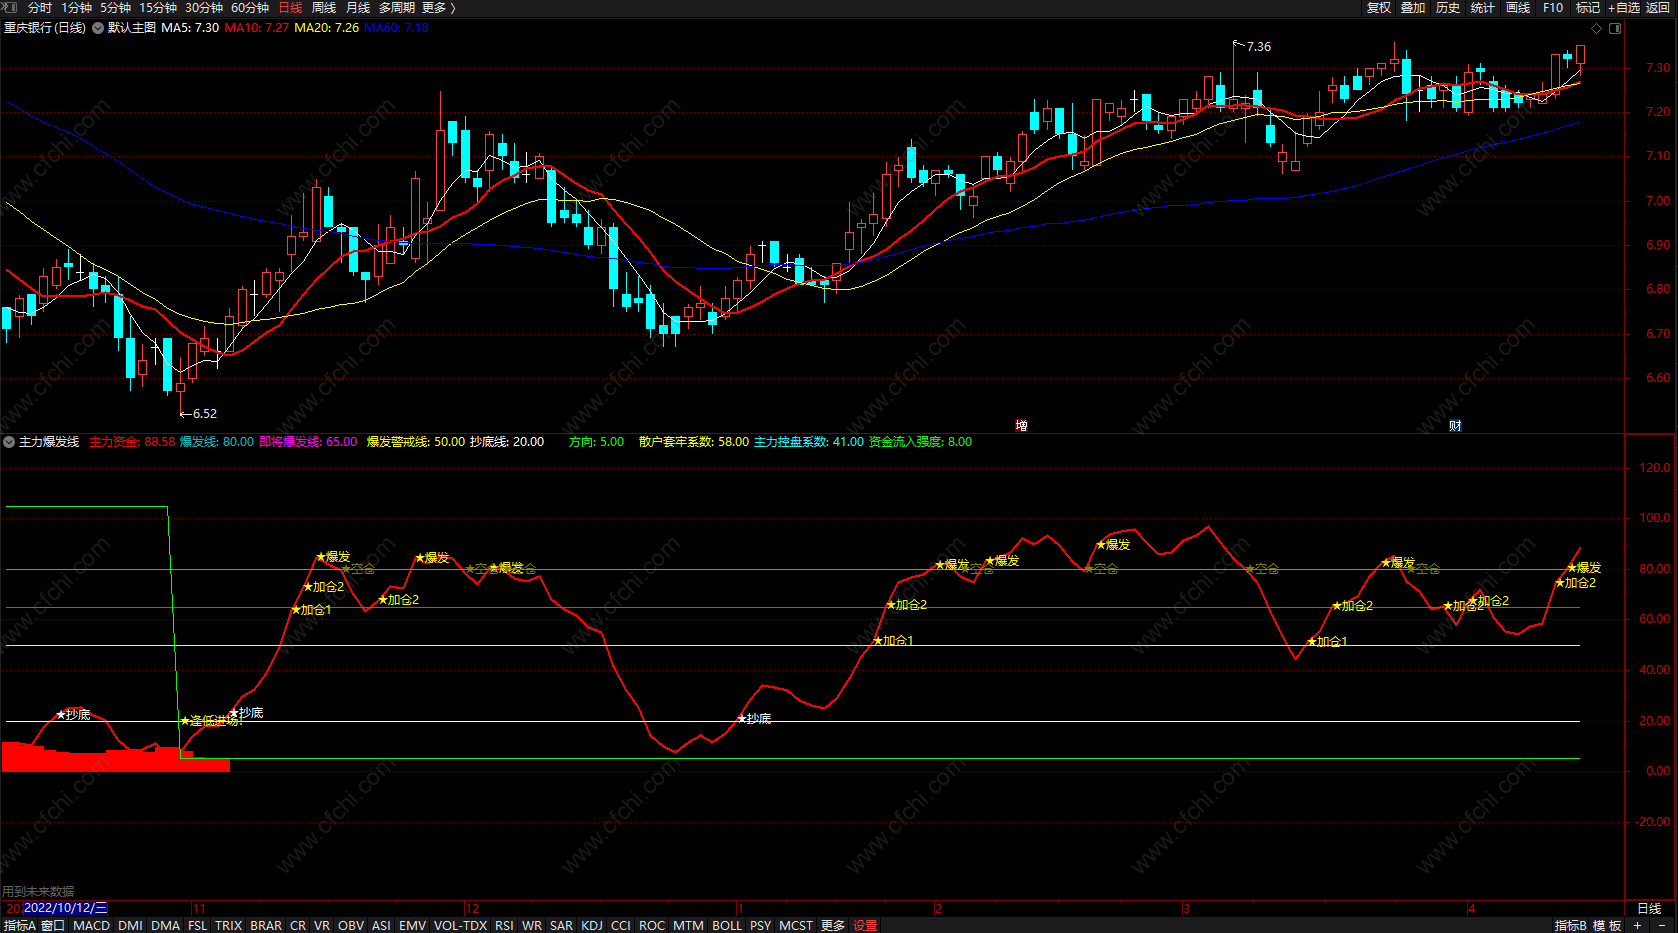Select the 指标B tab
1678x933 pixels.
tap(1571, 926)
